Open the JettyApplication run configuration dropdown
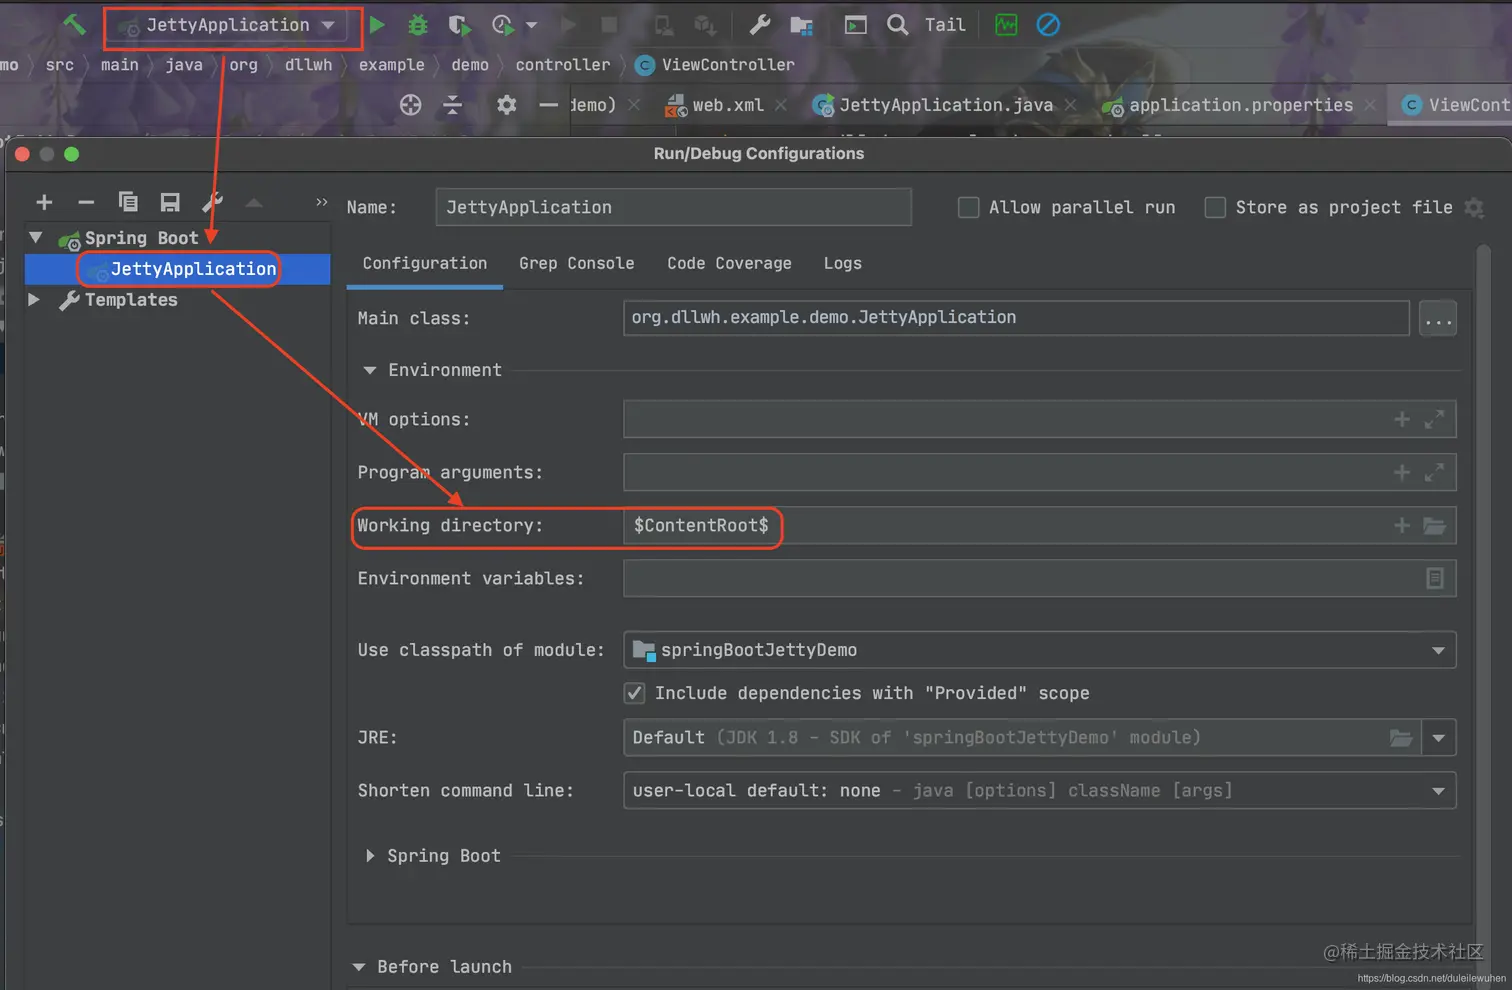 click(231, 25)
